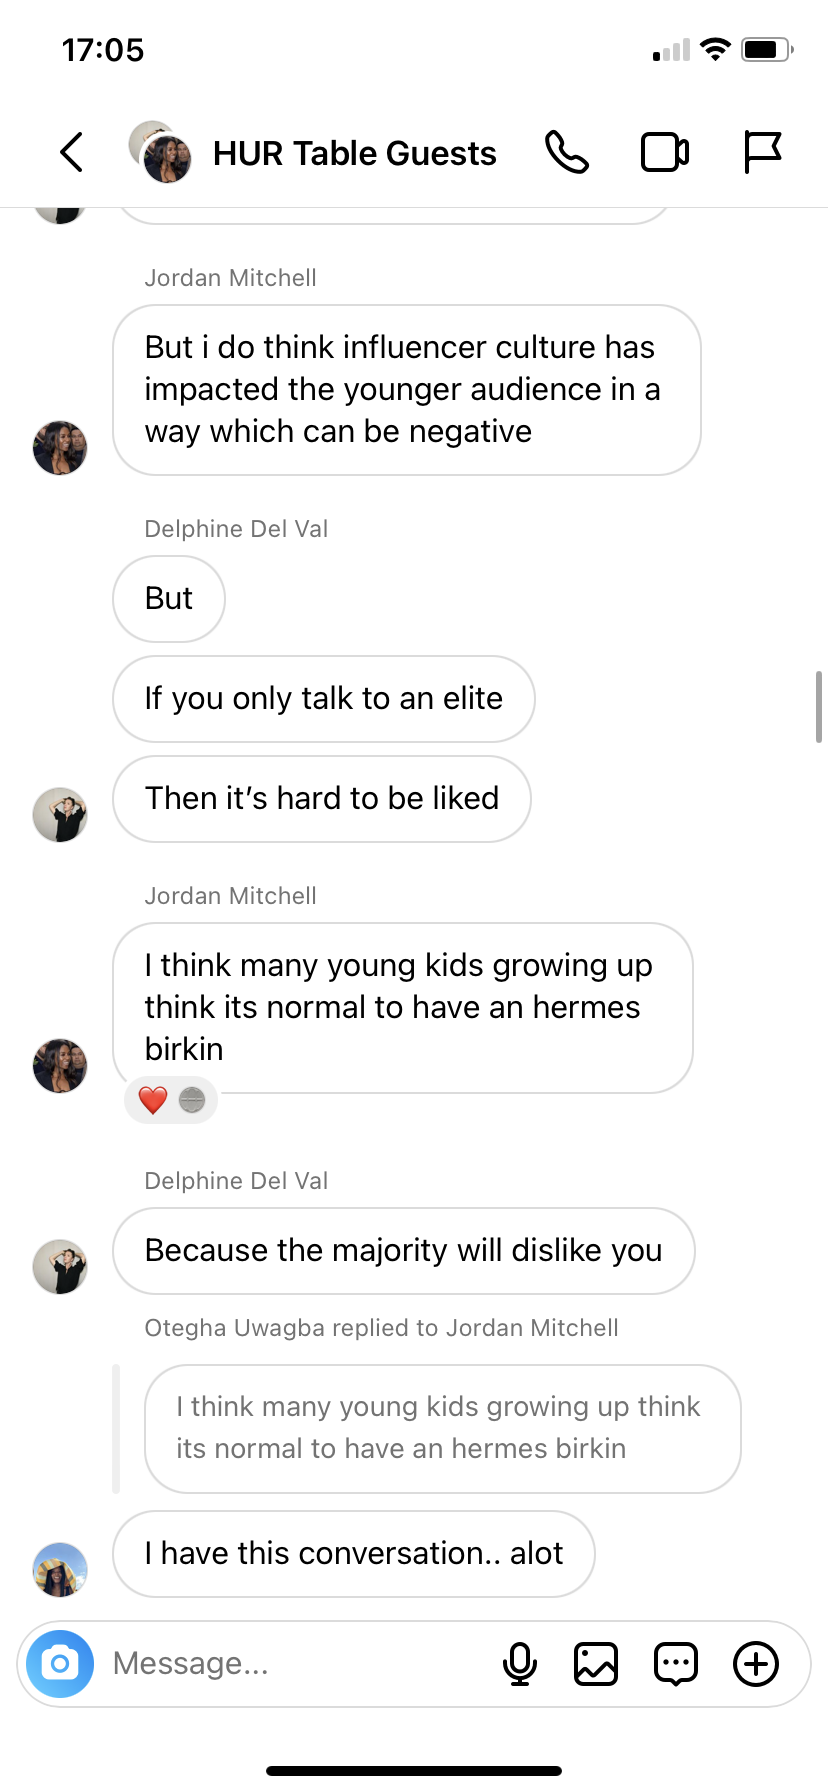Image resolution: width=828 pixels, height=1792 pixels.
Task: Tap the back arrow icon
Action: click(71, 152)
